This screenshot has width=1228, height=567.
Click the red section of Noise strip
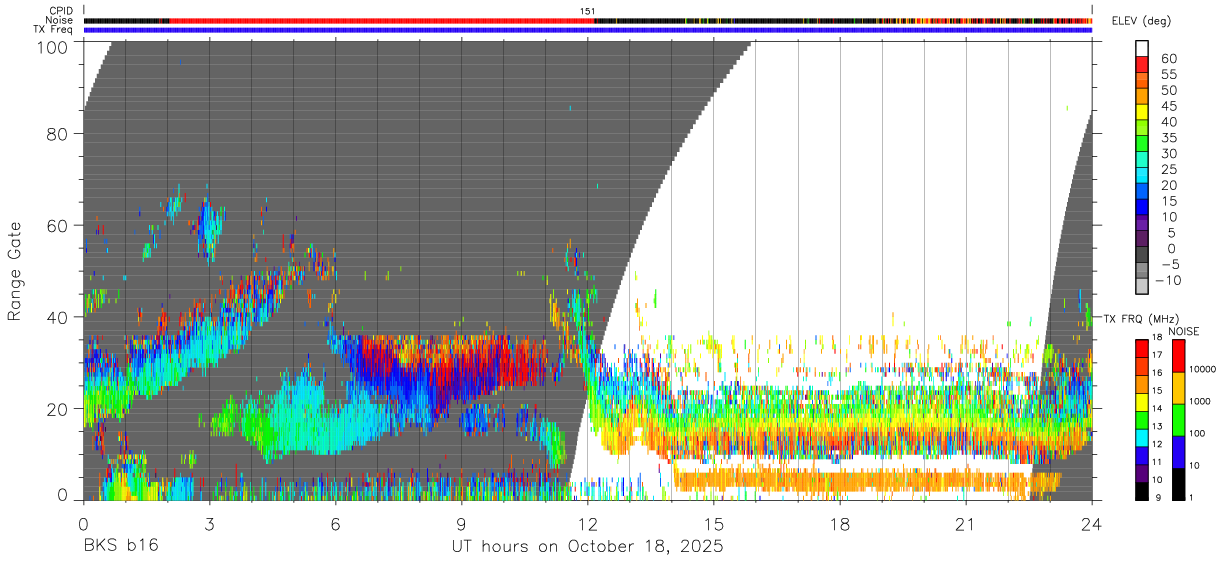pyautogui.click(x=382, y=20)
